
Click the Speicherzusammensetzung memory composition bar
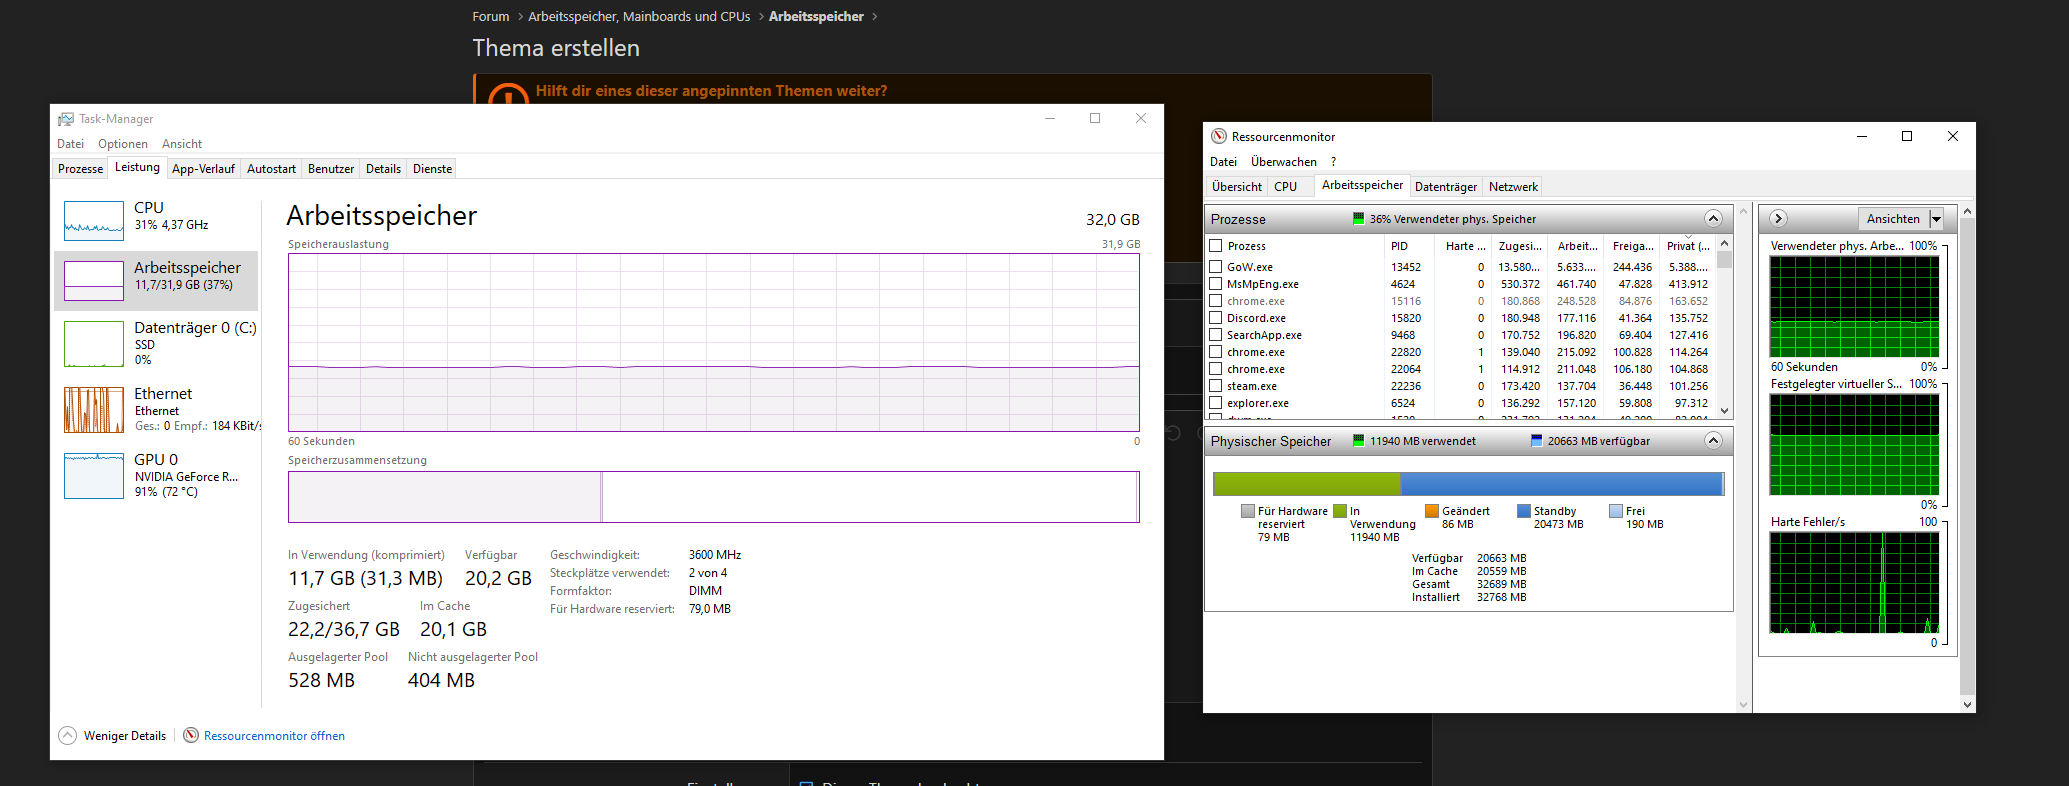click(x=713, y=497)
